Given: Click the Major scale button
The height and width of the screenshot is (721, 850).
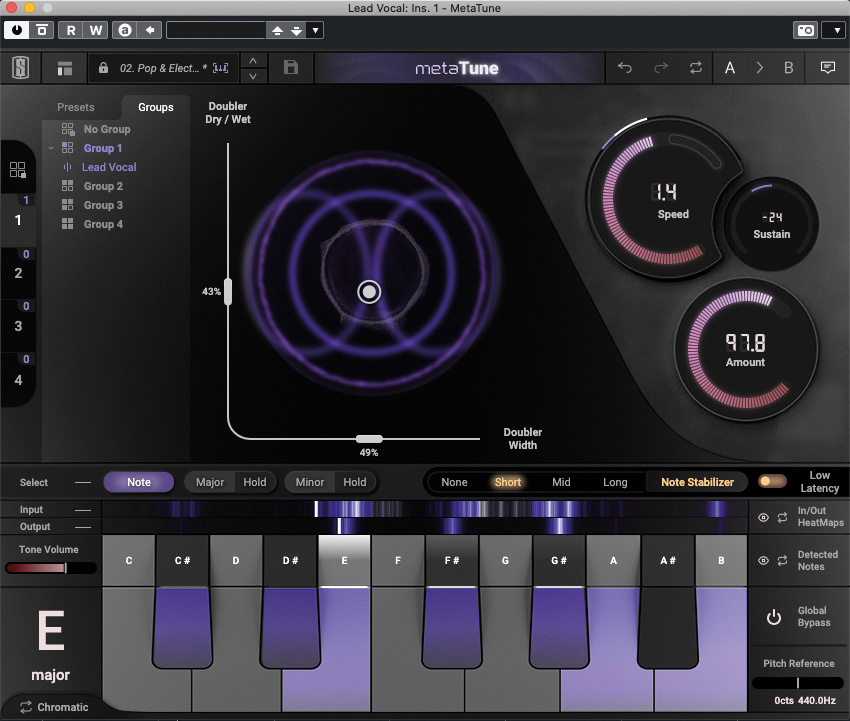Looking at the screenshot, I should point(210,482).
